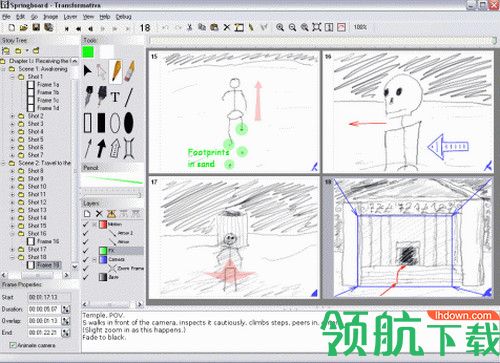
Task: Select the outlined Ellipse tool
Action: coord(115,123)
